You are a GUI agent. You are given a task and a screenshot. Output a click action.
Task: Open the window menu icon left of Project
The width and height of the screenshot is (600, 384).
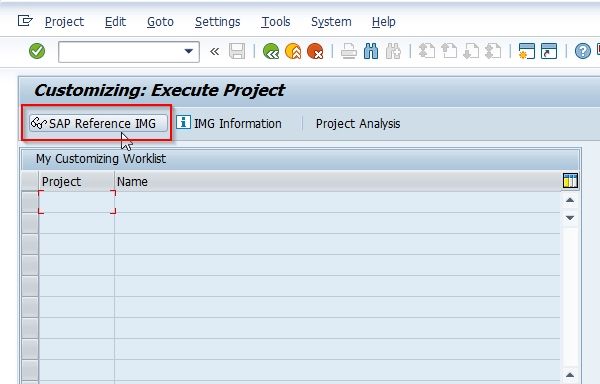click(25, 21)
